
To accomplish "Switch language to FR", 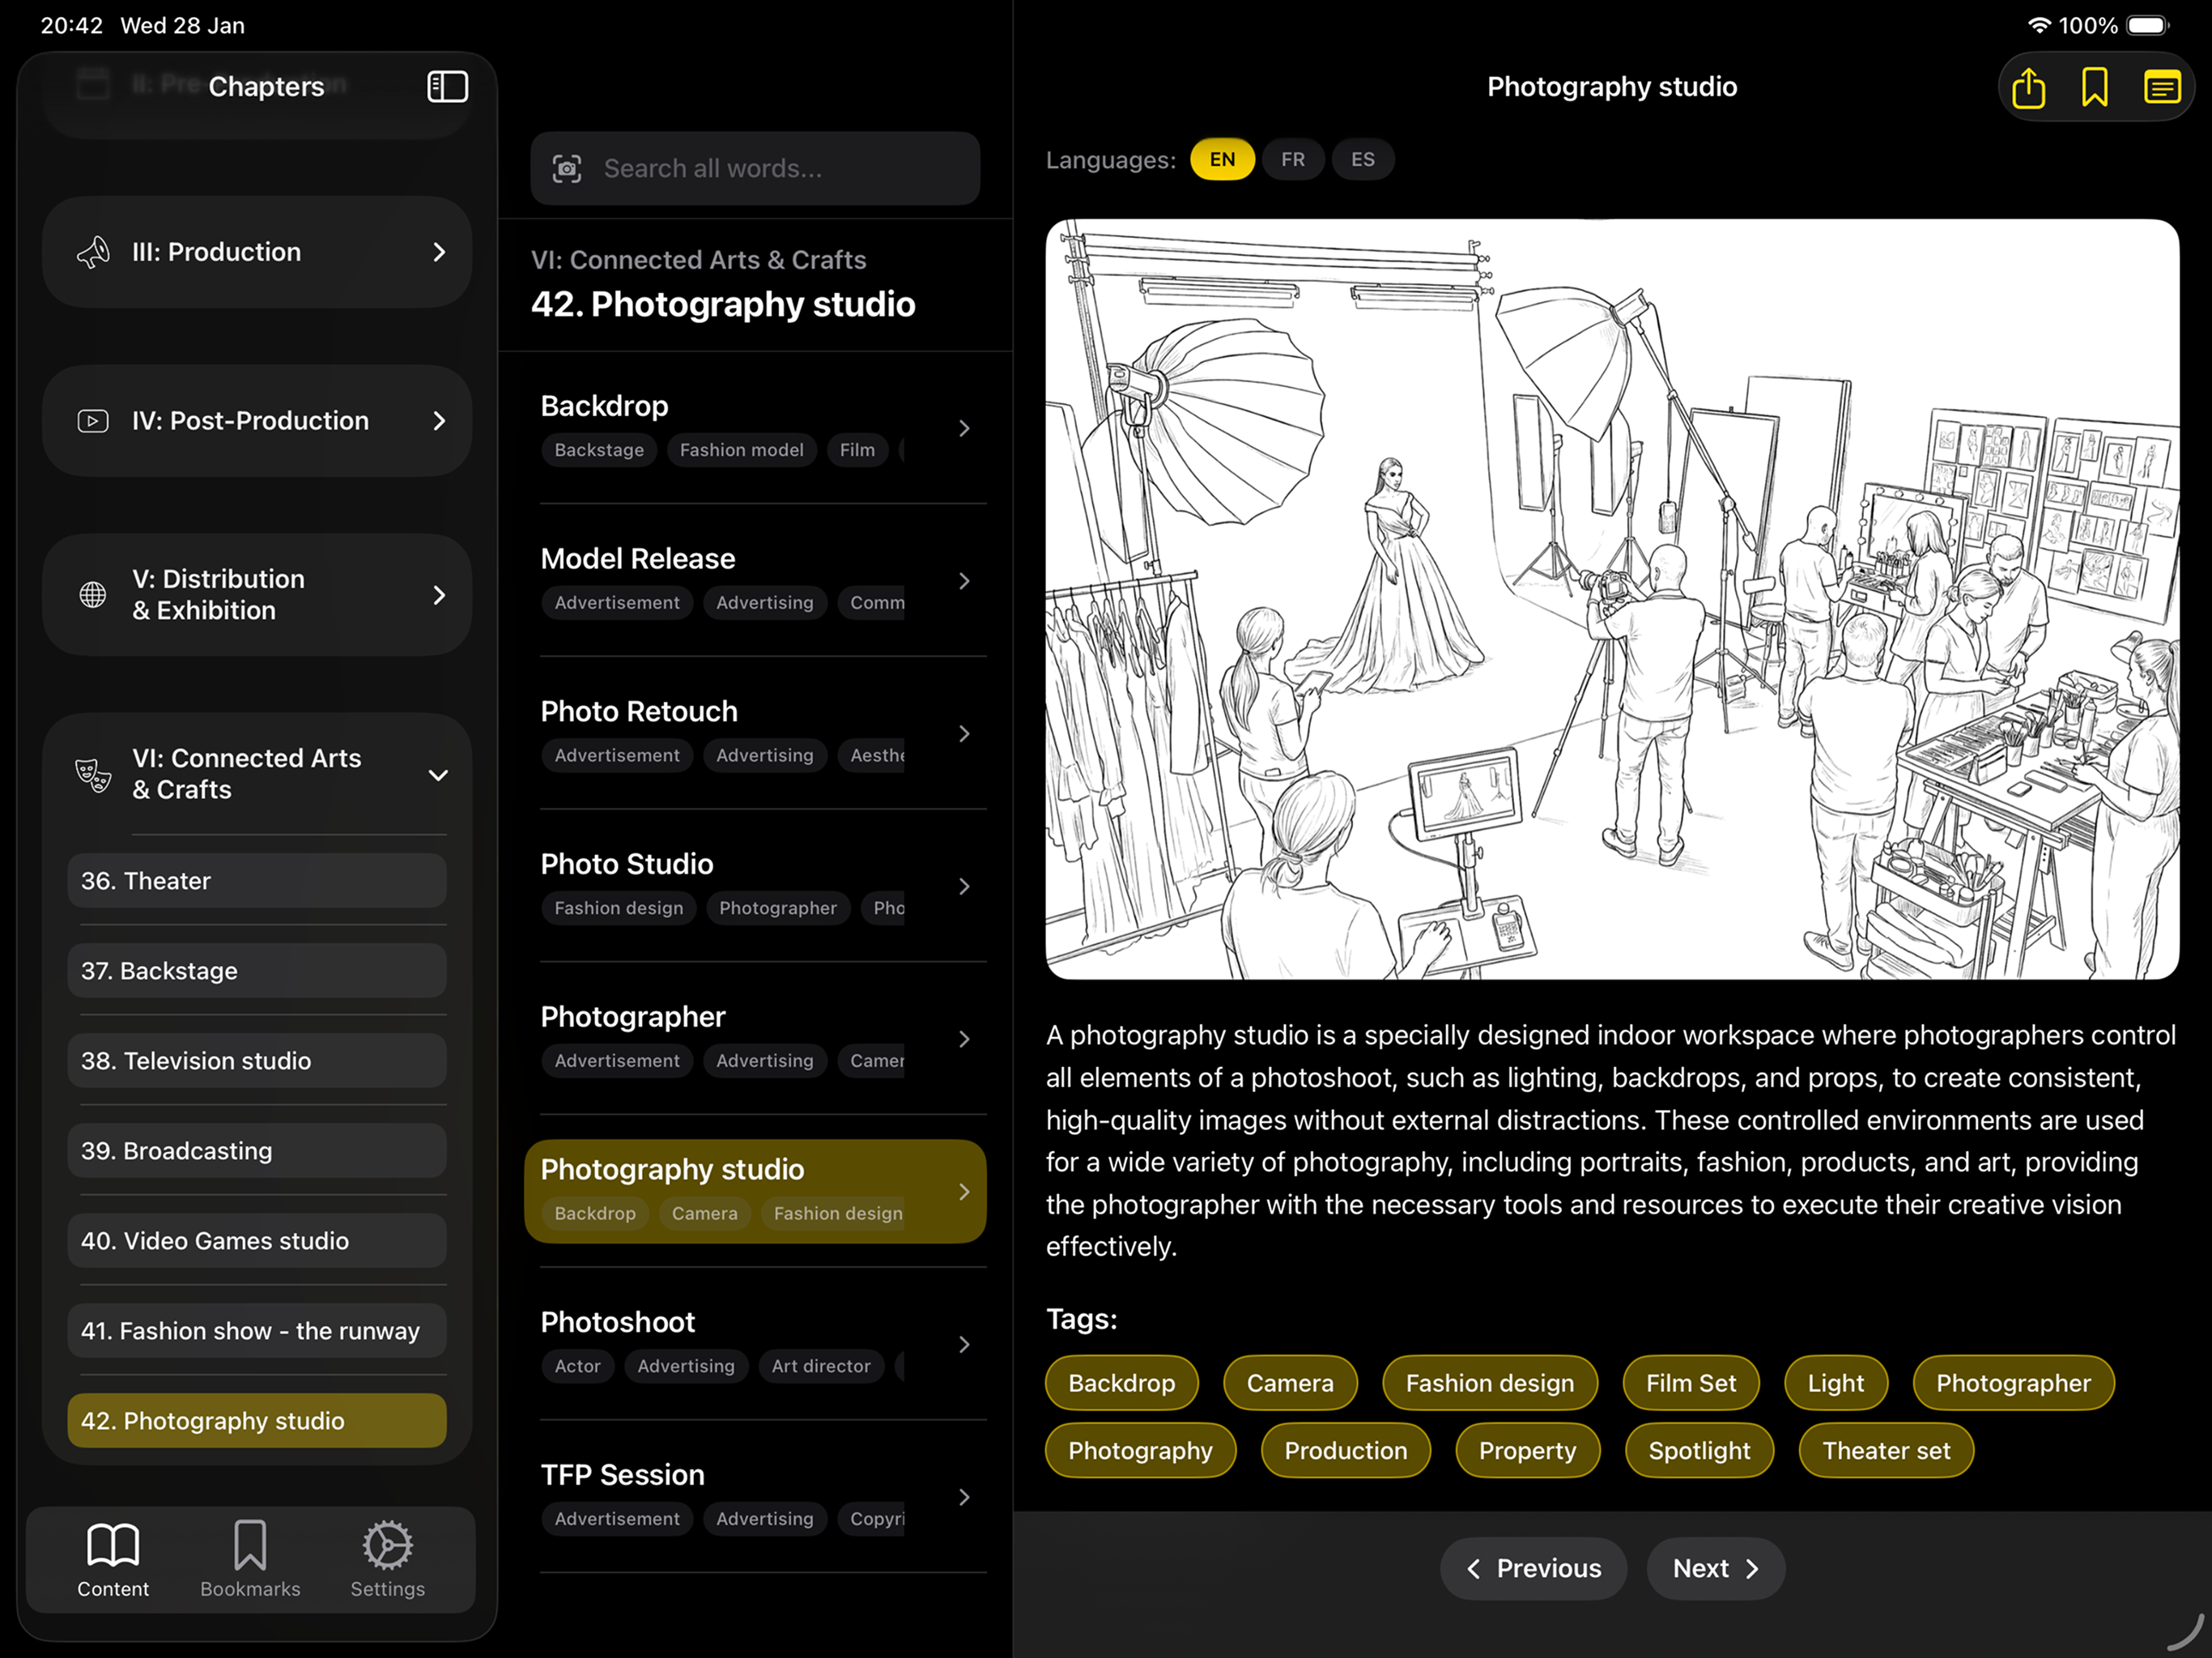I will (1293, 159).
